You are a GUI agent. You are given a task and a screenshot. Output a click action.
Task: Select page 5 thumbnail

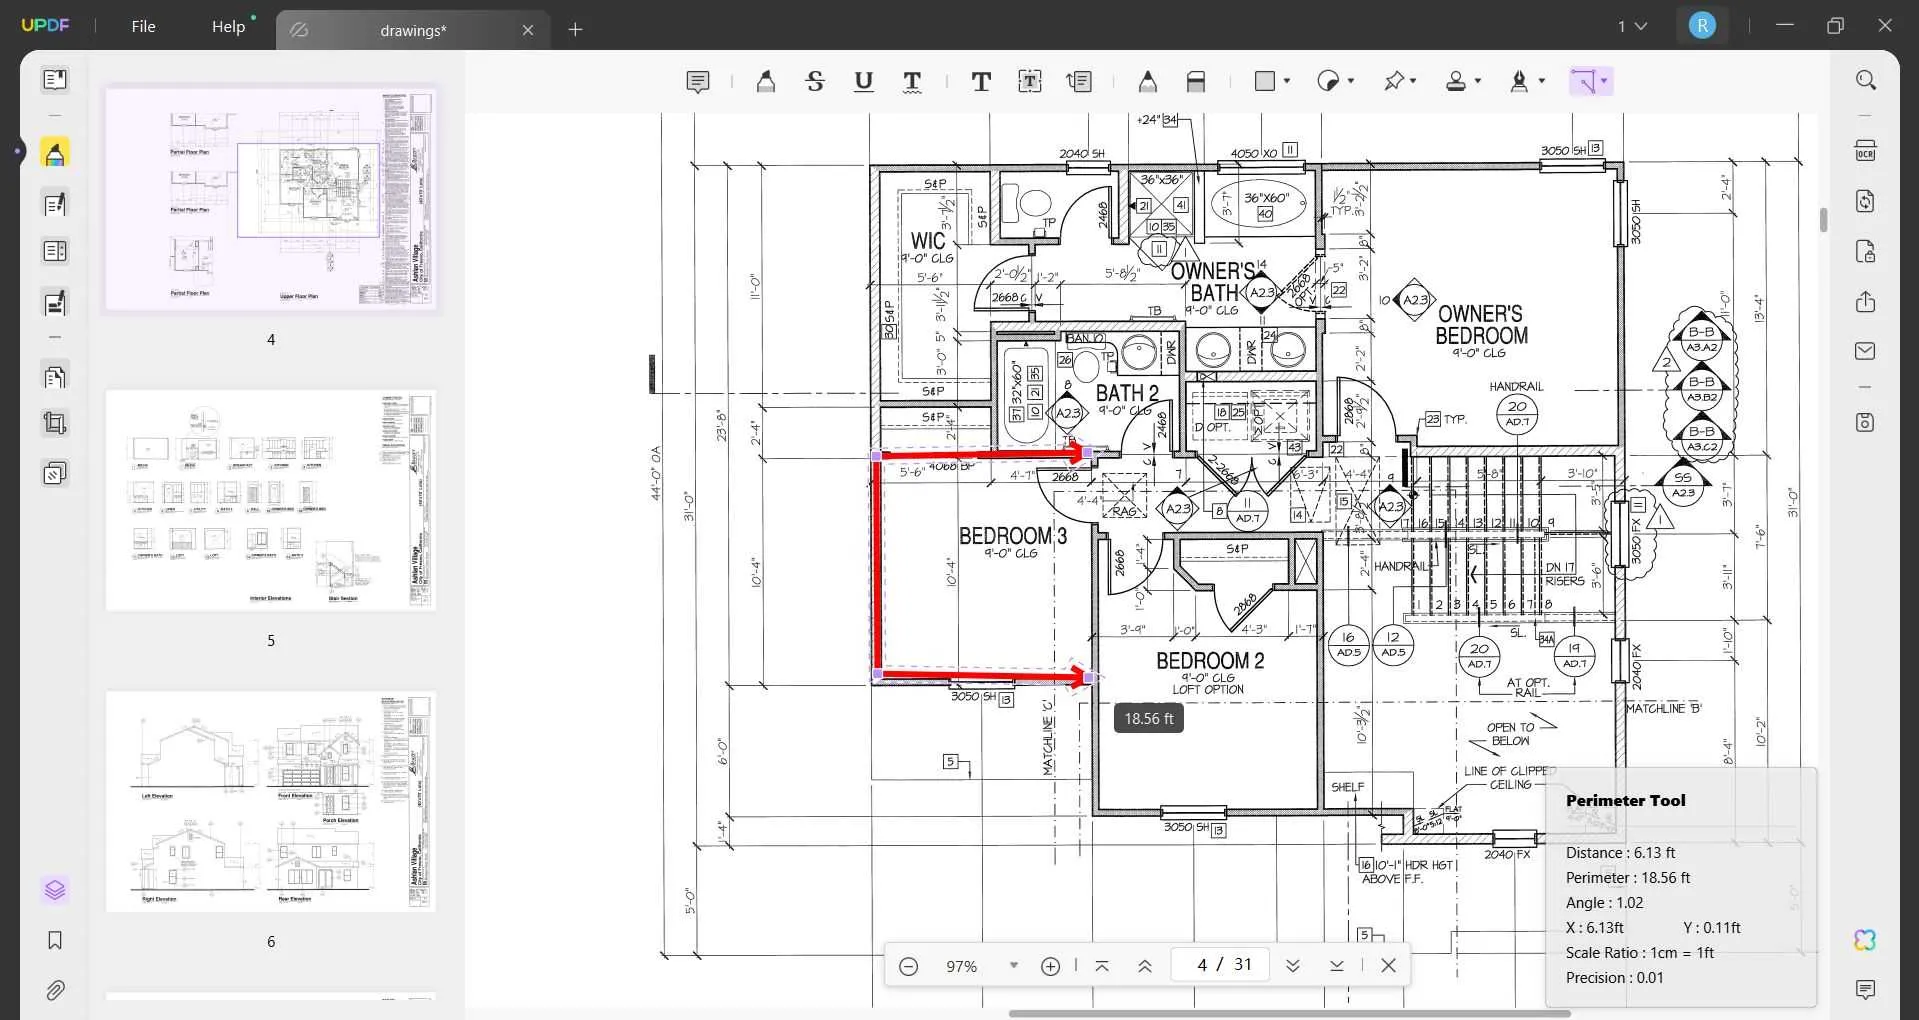click(271, 500)
